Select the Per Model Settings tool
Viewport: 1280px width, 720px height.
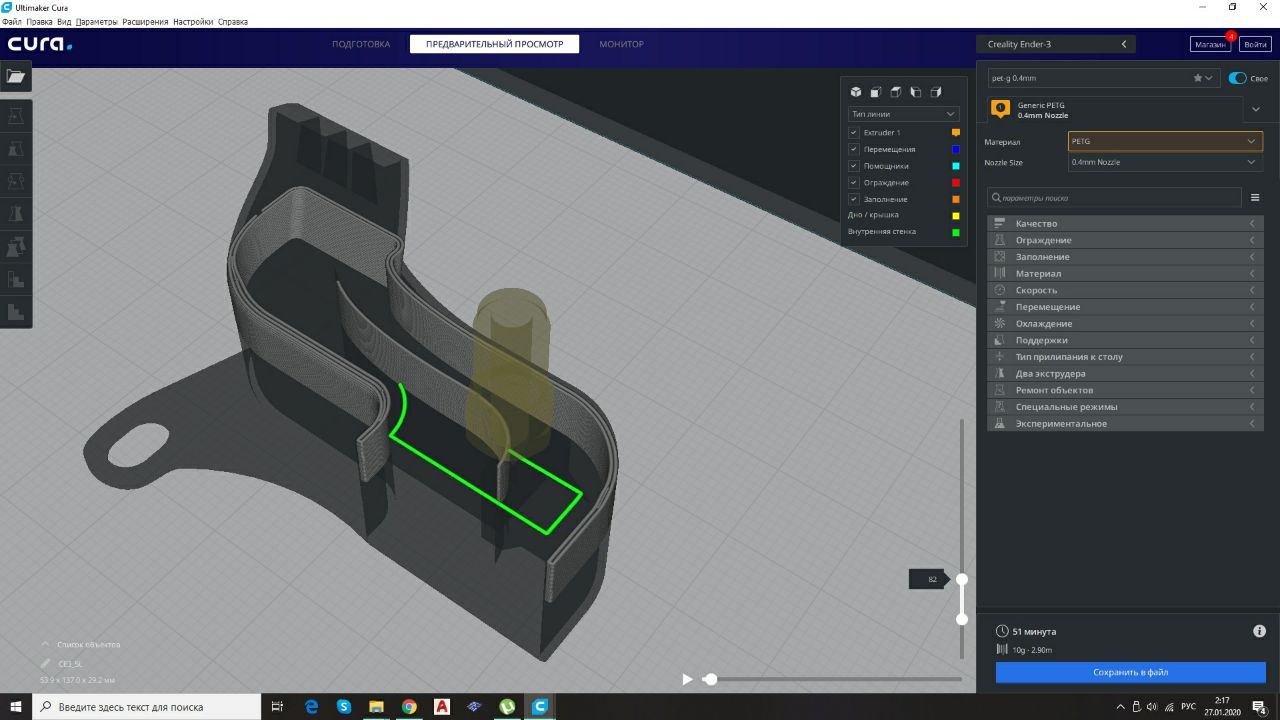(x=16, y=246)
